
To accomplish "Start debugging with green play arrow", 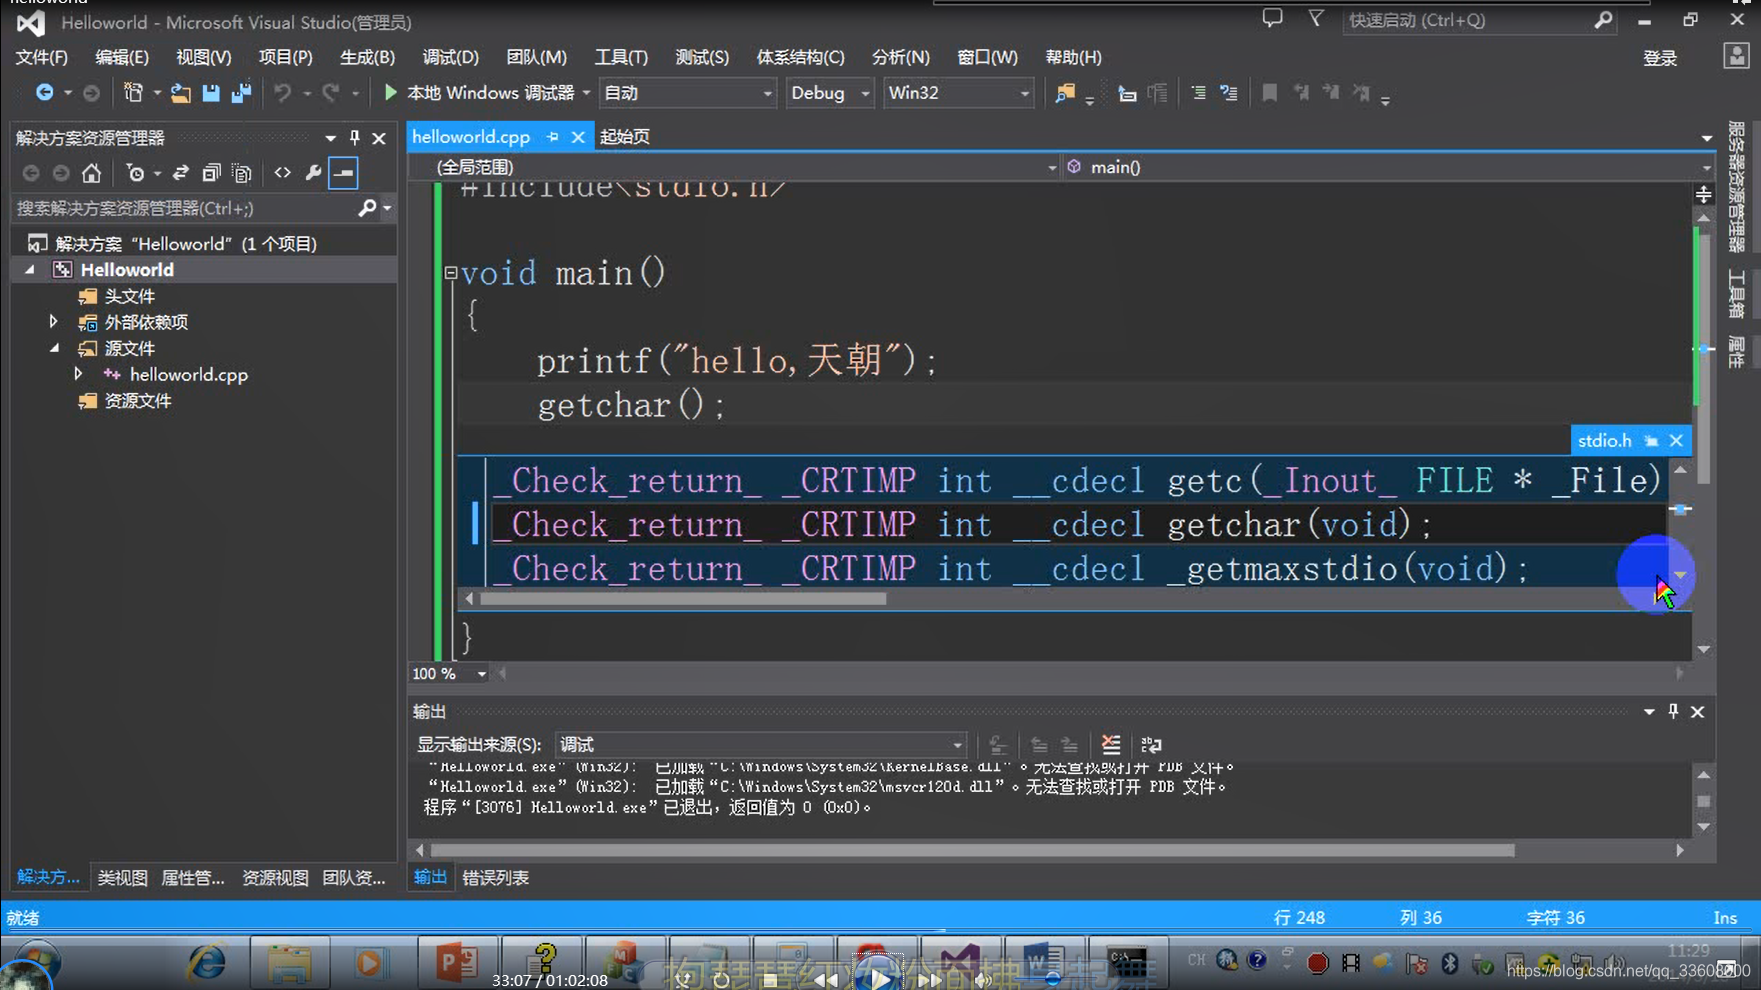I will click(x=390, y=92).
